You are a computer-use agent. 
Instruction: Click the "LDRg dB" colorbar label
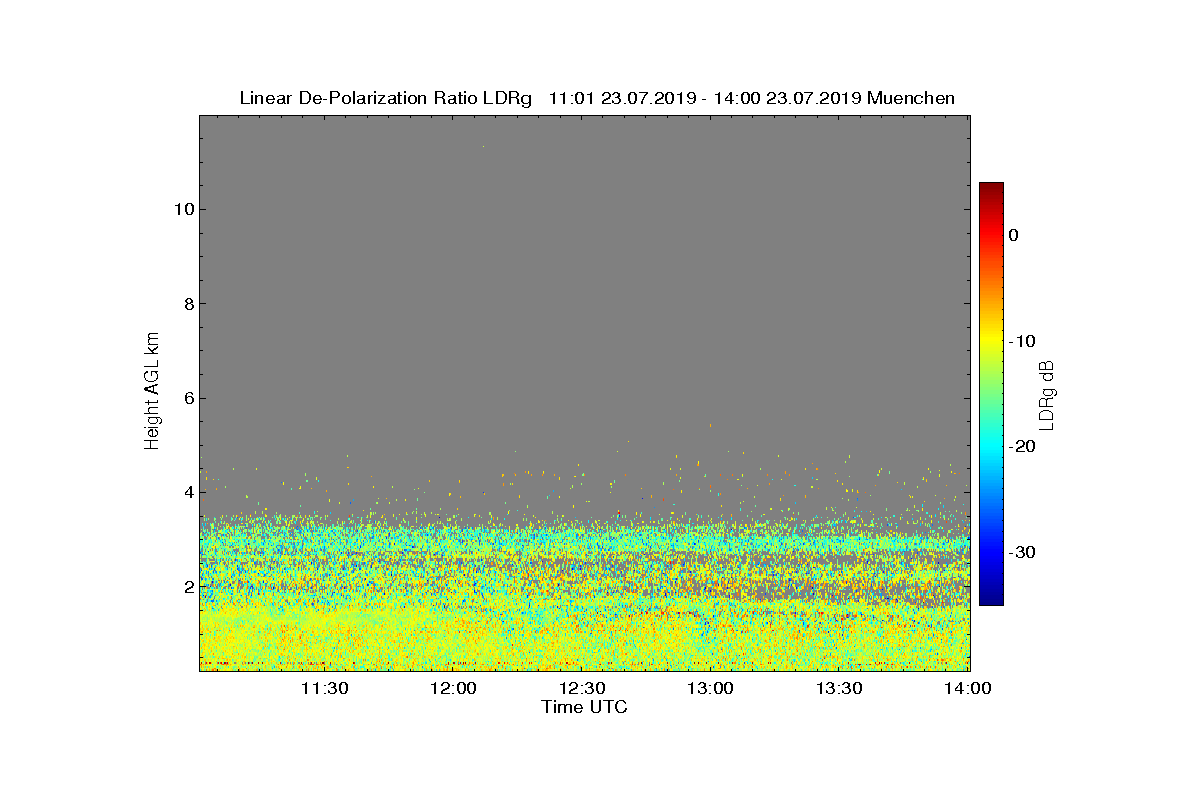1047,394
